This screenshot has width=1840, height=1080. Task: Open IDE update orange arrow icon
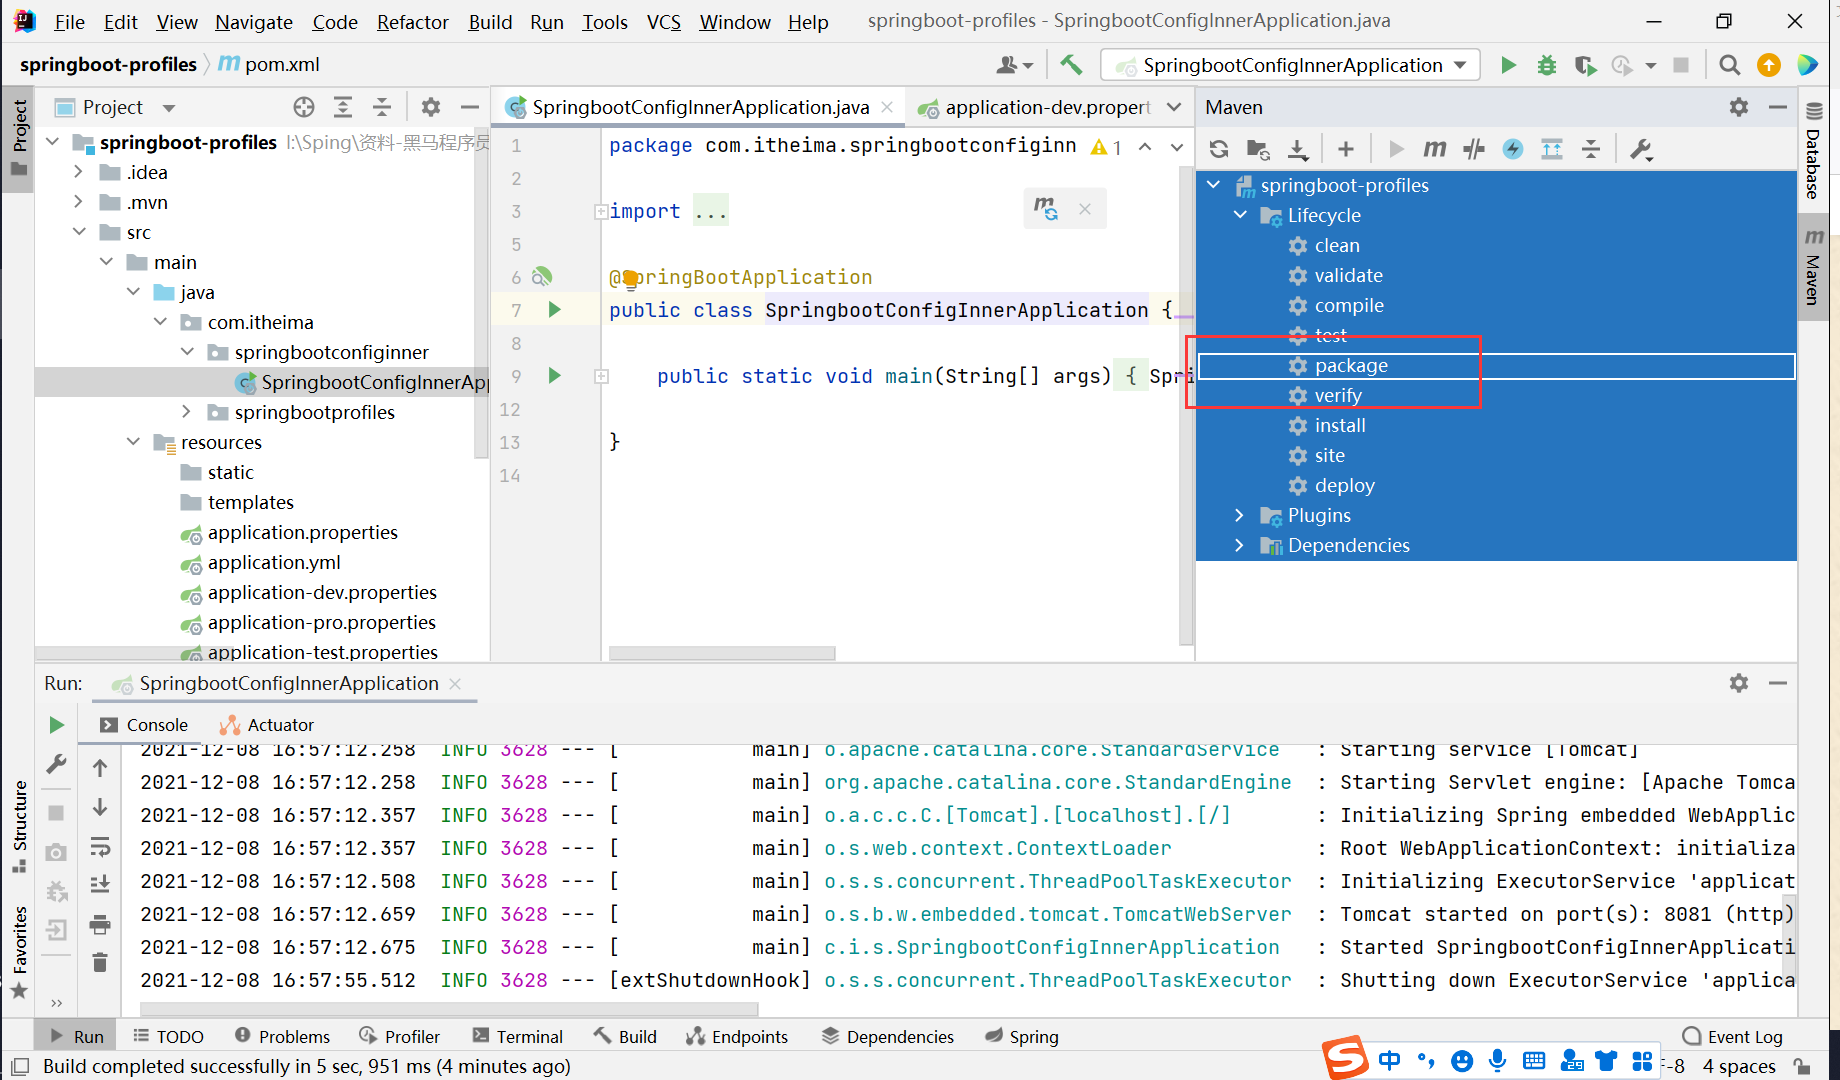[x=1769, y=65]
